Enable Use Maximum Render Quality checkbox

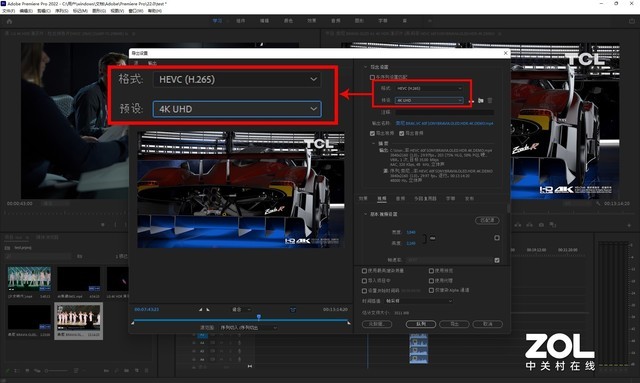[364, 271]
